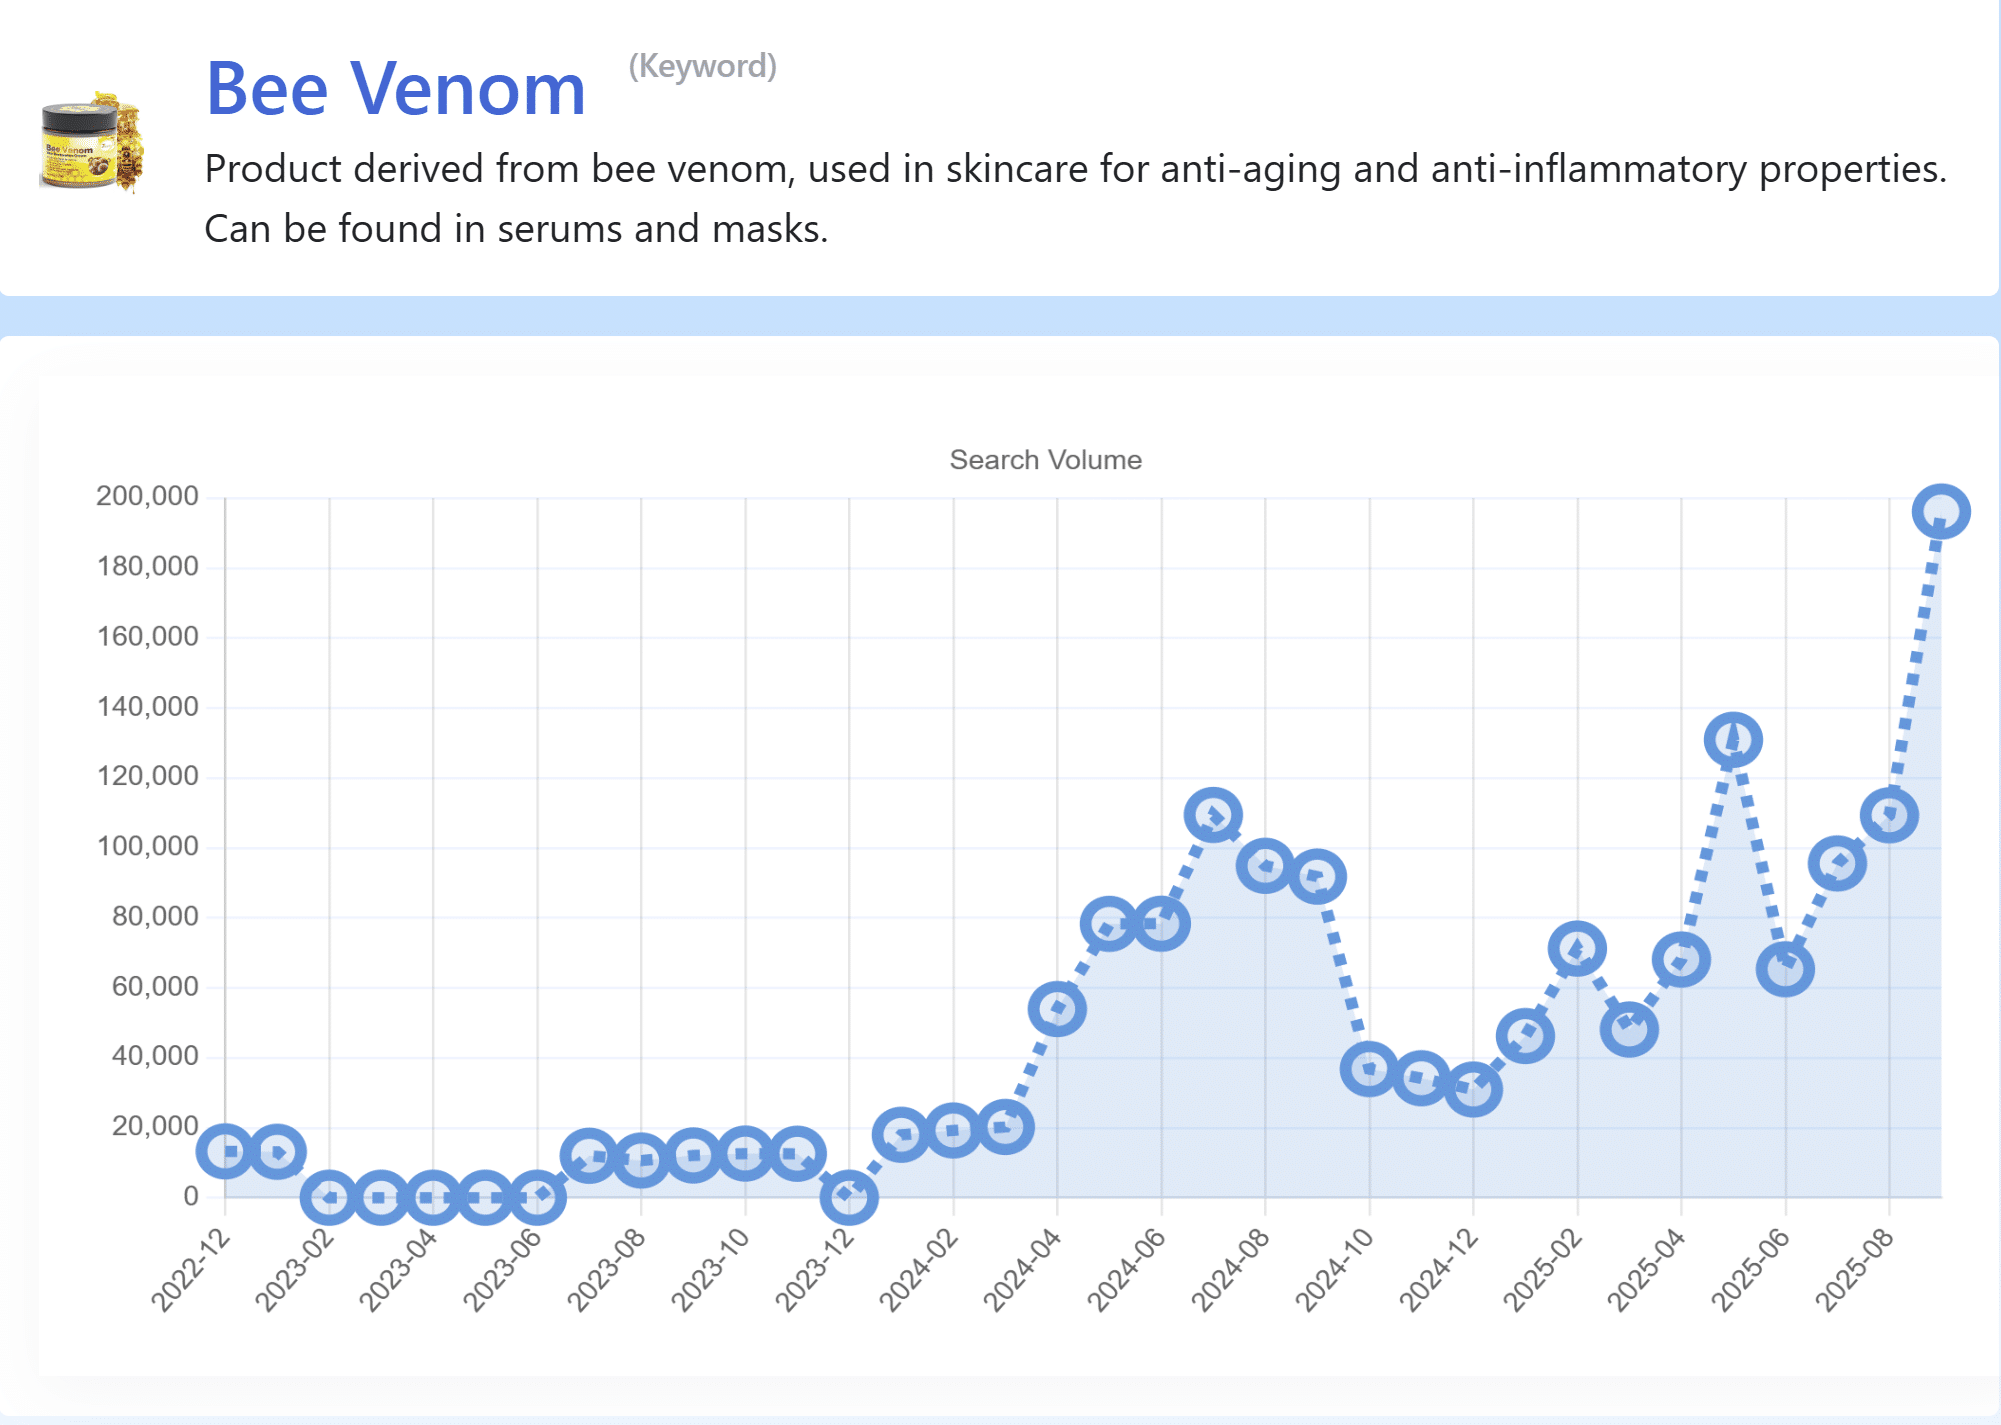Toggle the Search Volume chart legend label
Viewport: 2001px width, 1425px height.
click(x=1045, y=460)
